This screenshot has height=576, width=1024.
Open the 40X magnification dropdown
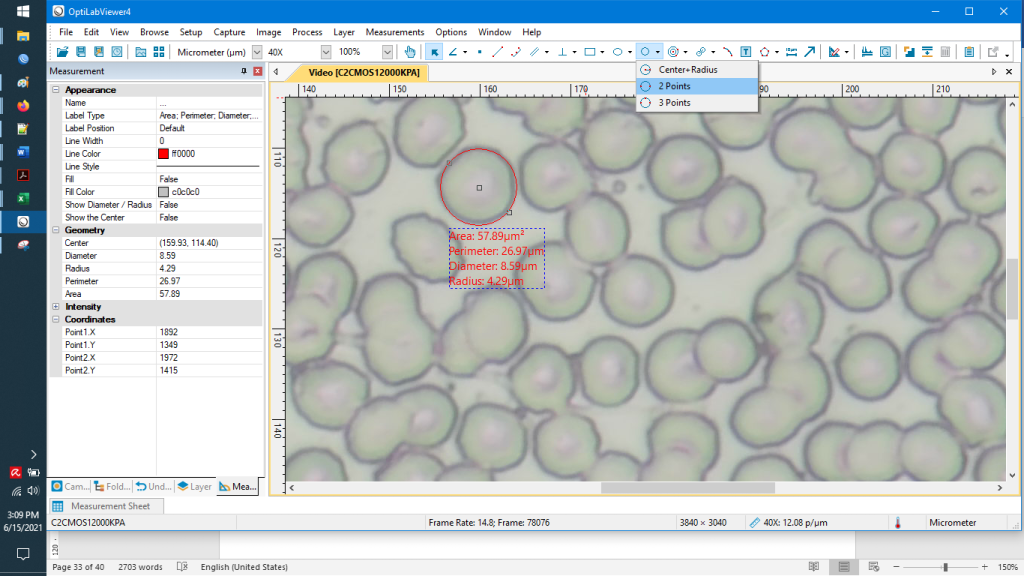pyautogui.click(x=325, y=52)
